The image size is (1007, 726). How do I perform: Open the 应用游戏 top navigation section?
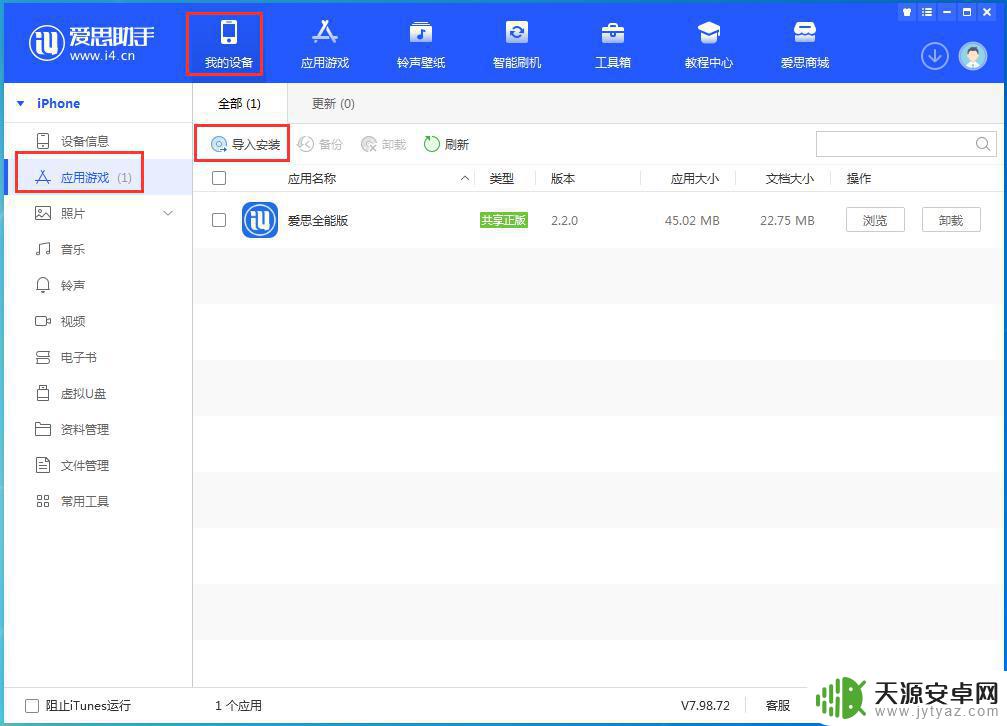coord(324,44)
